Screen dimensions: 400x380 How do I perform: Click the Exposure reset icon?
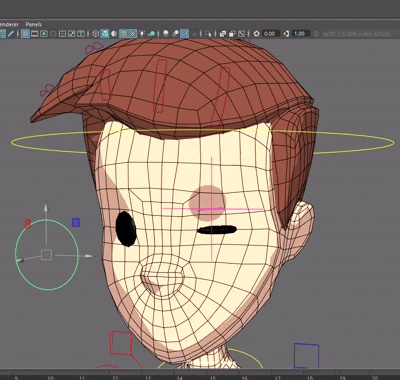point(256,34)
